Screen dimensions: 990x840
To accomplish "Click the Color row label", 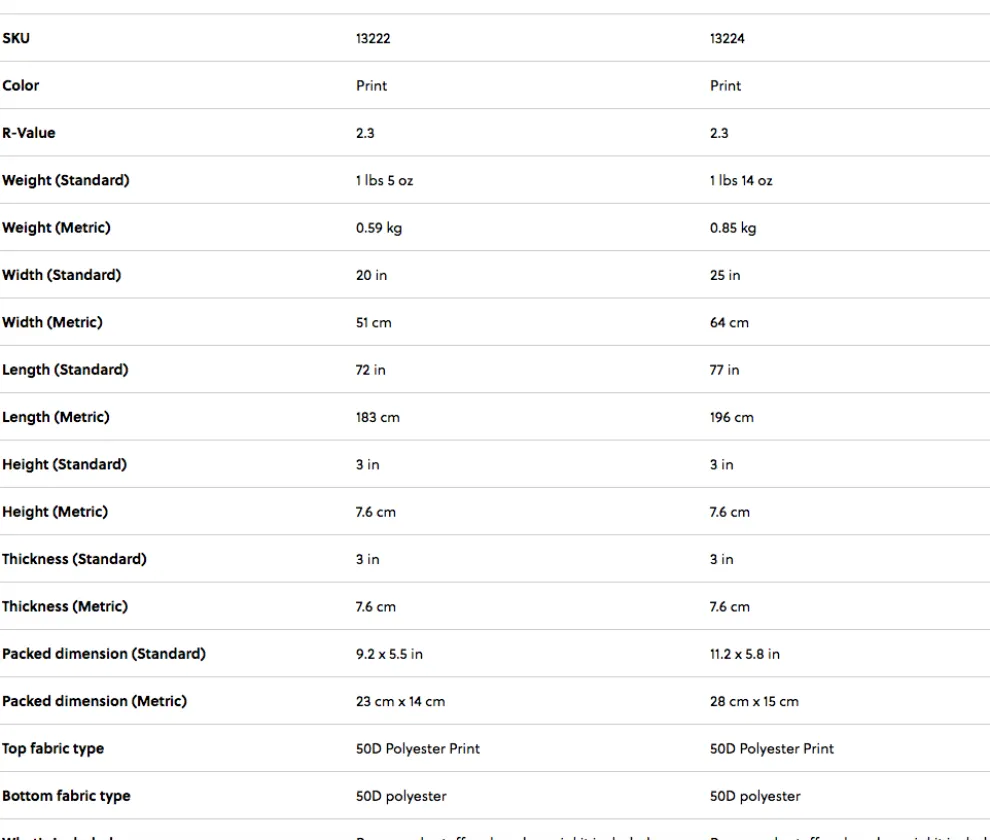I will point(21,86).
